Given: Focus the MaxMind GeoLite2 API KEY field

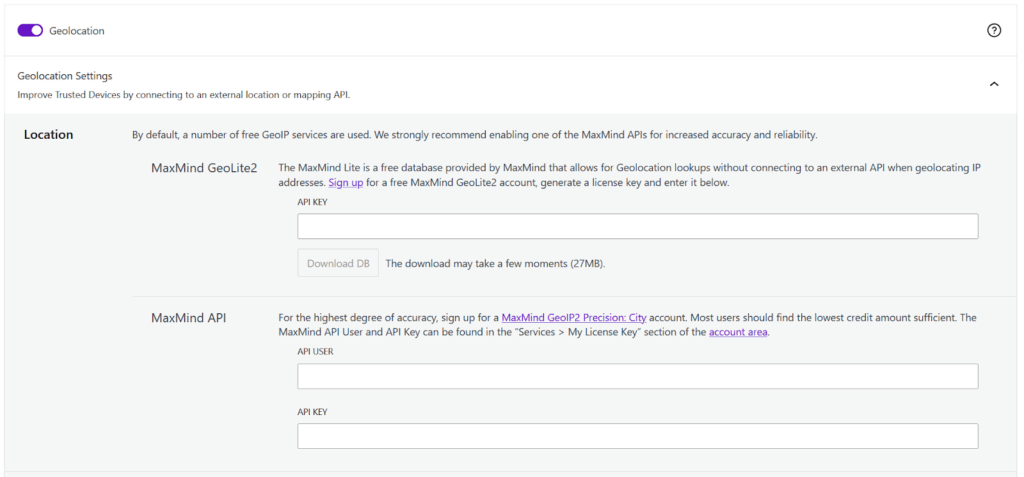Looking at the screenshot, I should 637,227.
